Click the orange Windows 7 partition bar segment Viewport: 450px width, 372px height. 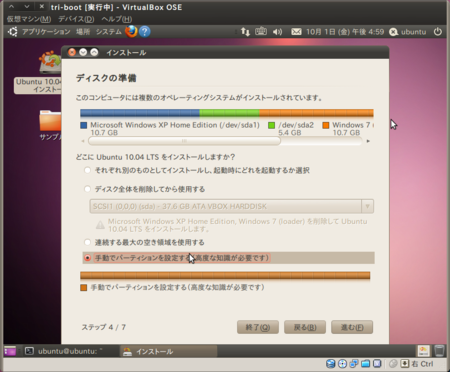(316, 113)
